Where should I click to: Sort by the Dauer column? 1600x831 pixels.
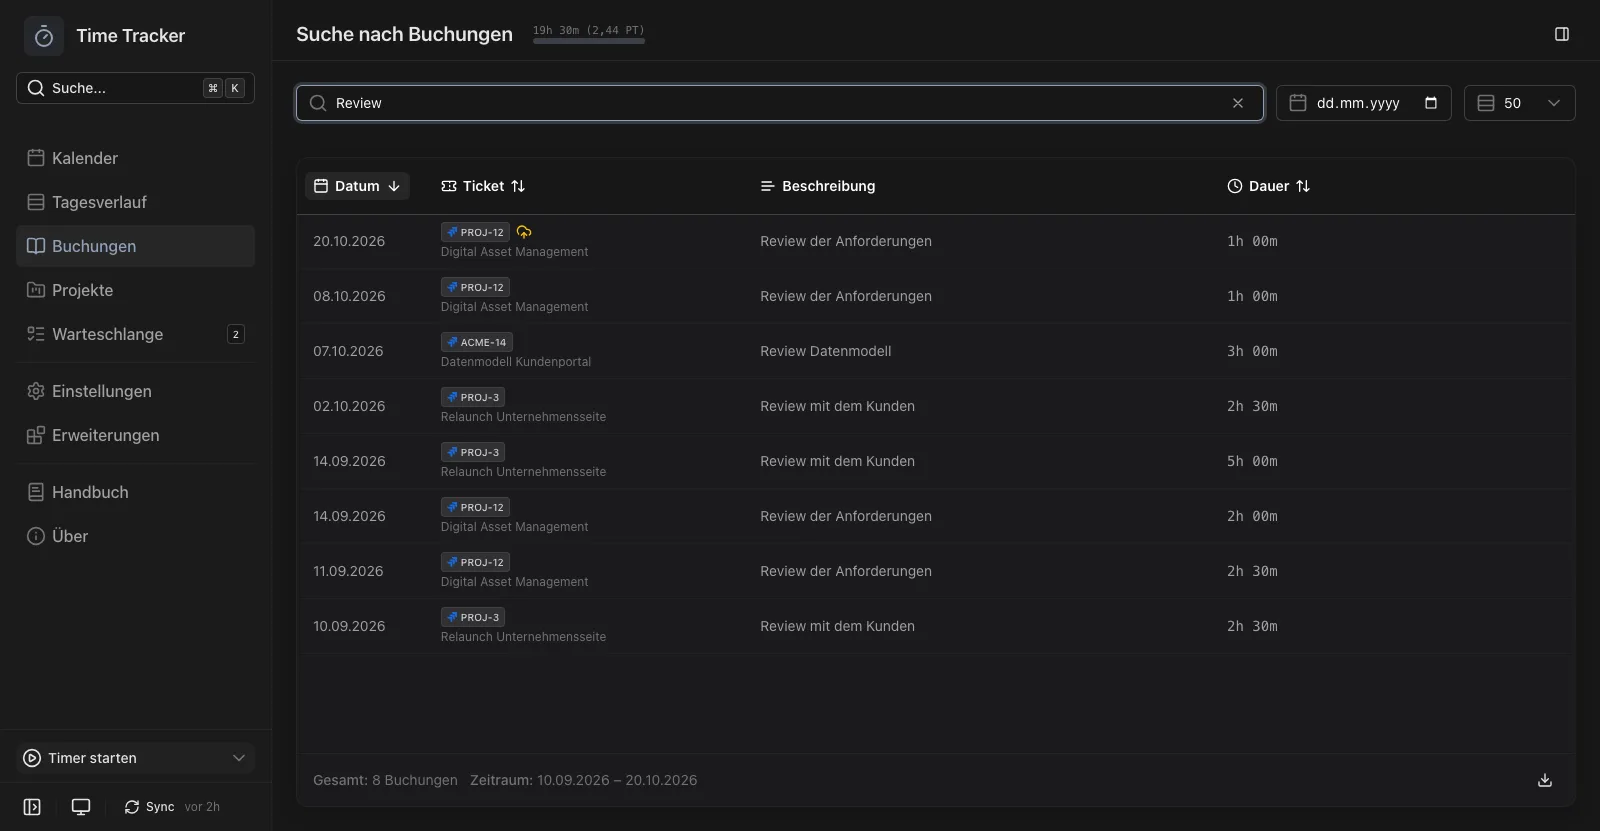click(1268, 186)
